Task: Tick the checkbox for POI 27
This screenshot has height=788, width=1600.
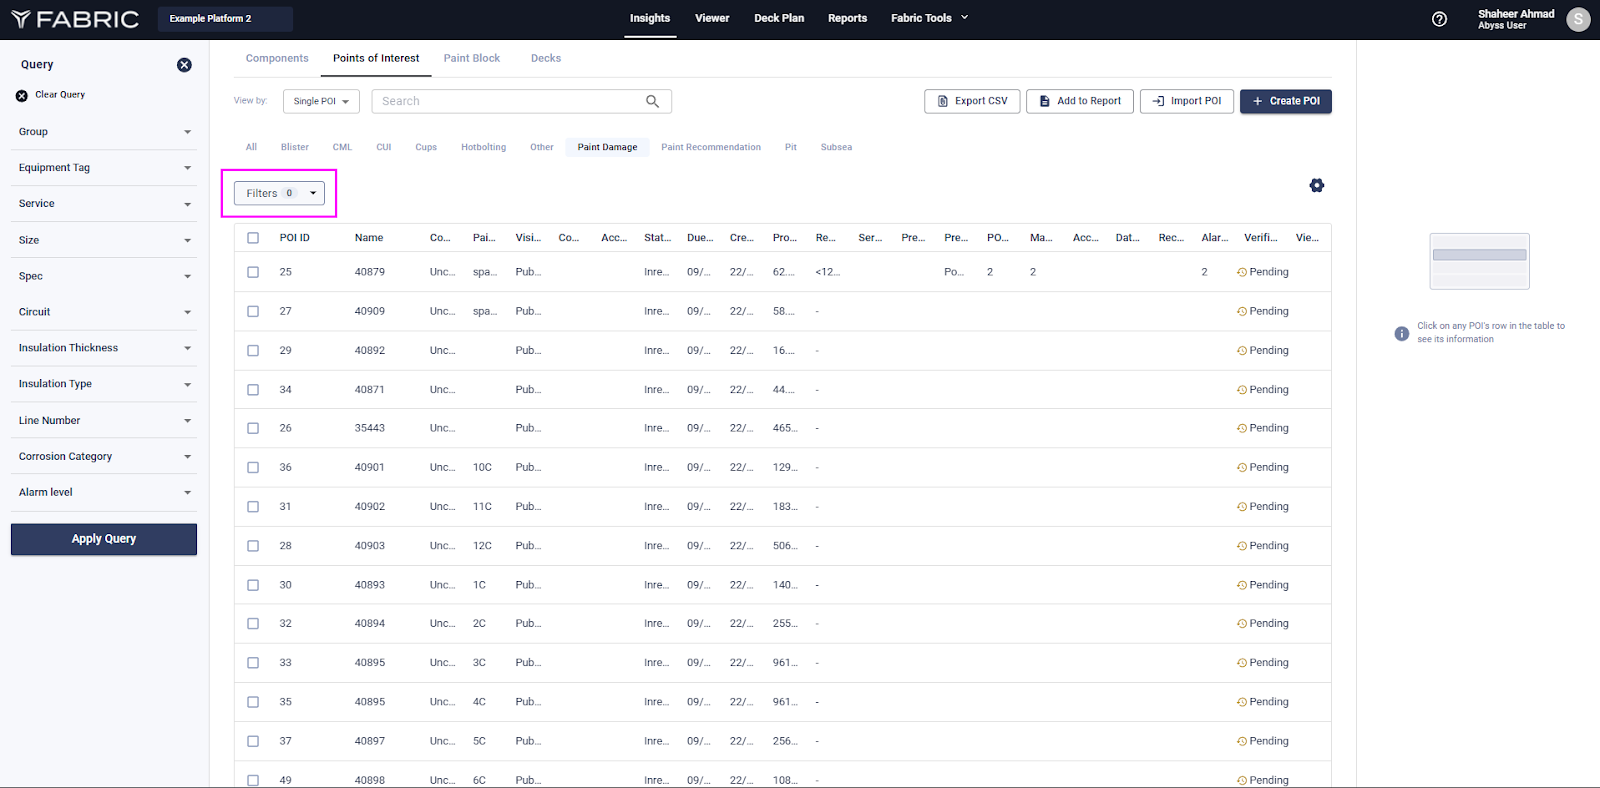Action: click(253, 311)
